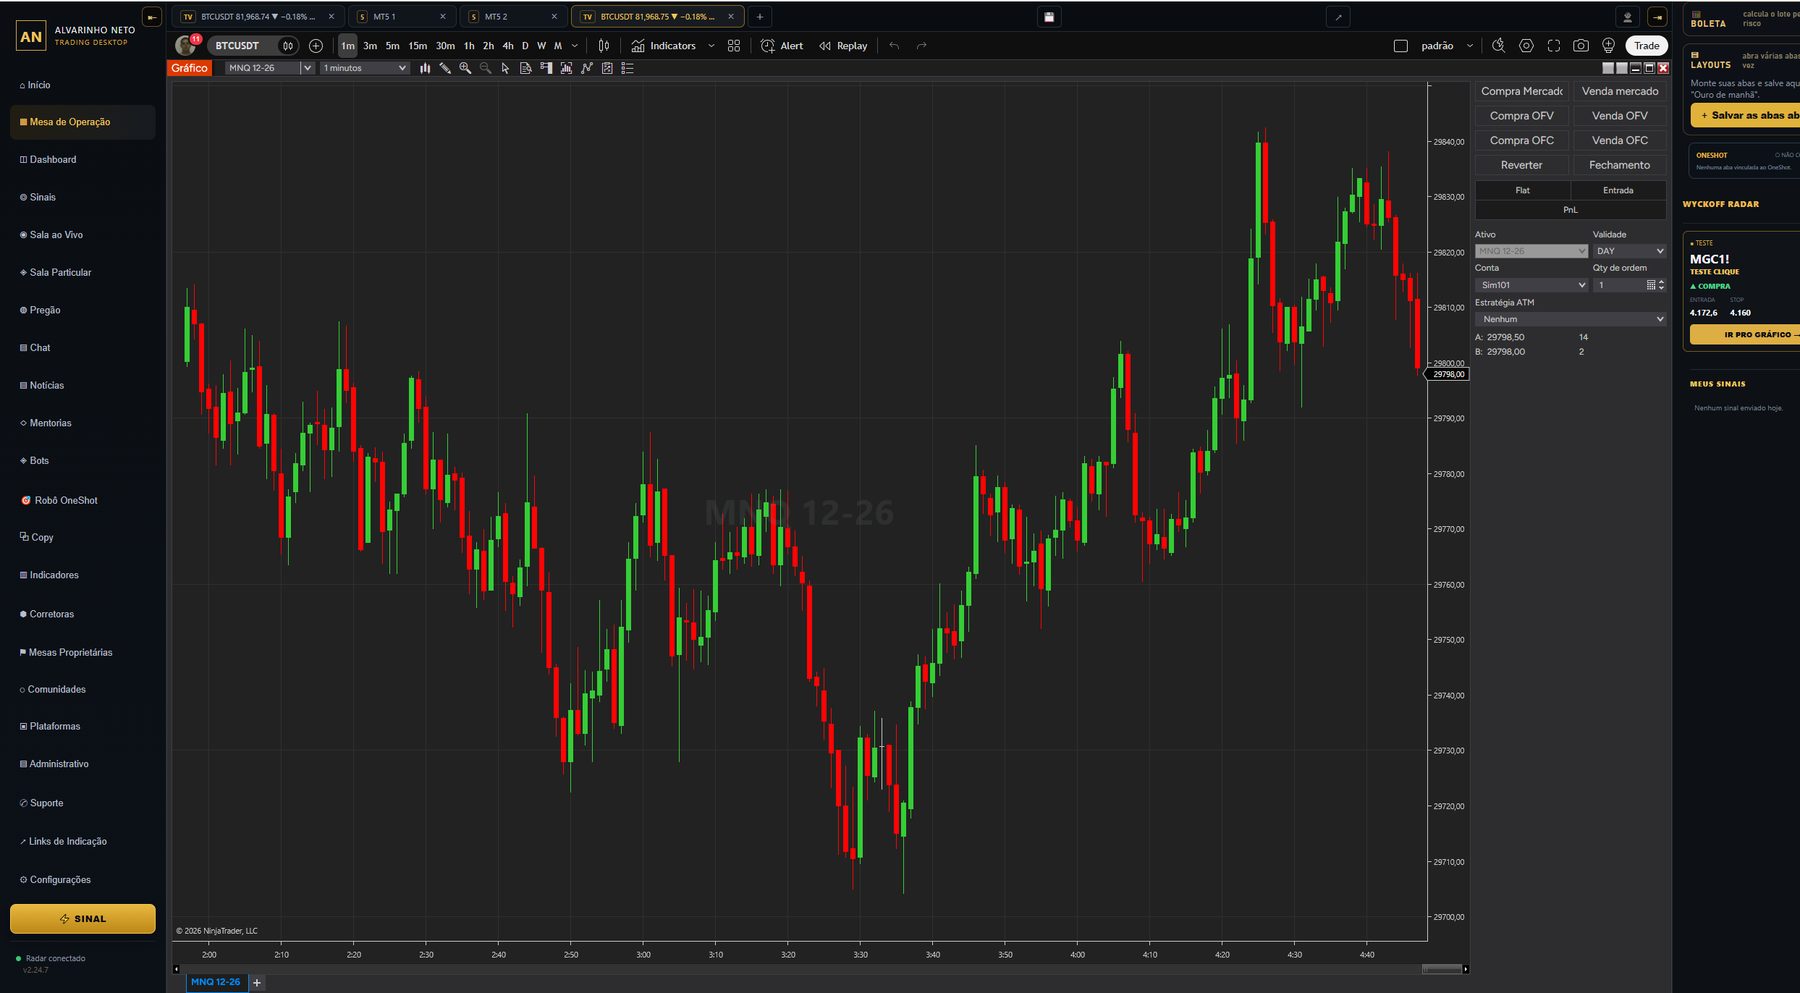
Task: Collapse the left sidebar arrow icon
Action: tap(151, 17)
